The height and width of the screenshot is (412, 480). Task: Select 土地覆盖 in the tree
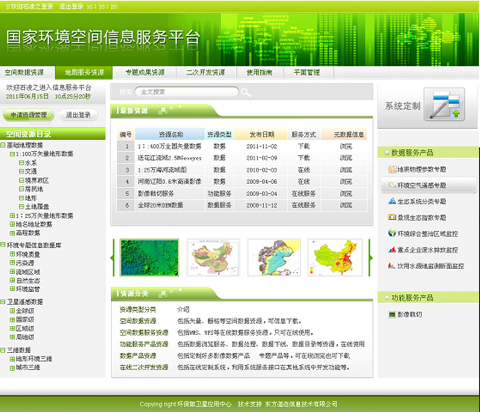pyautogui.click(x=37, y=207)
